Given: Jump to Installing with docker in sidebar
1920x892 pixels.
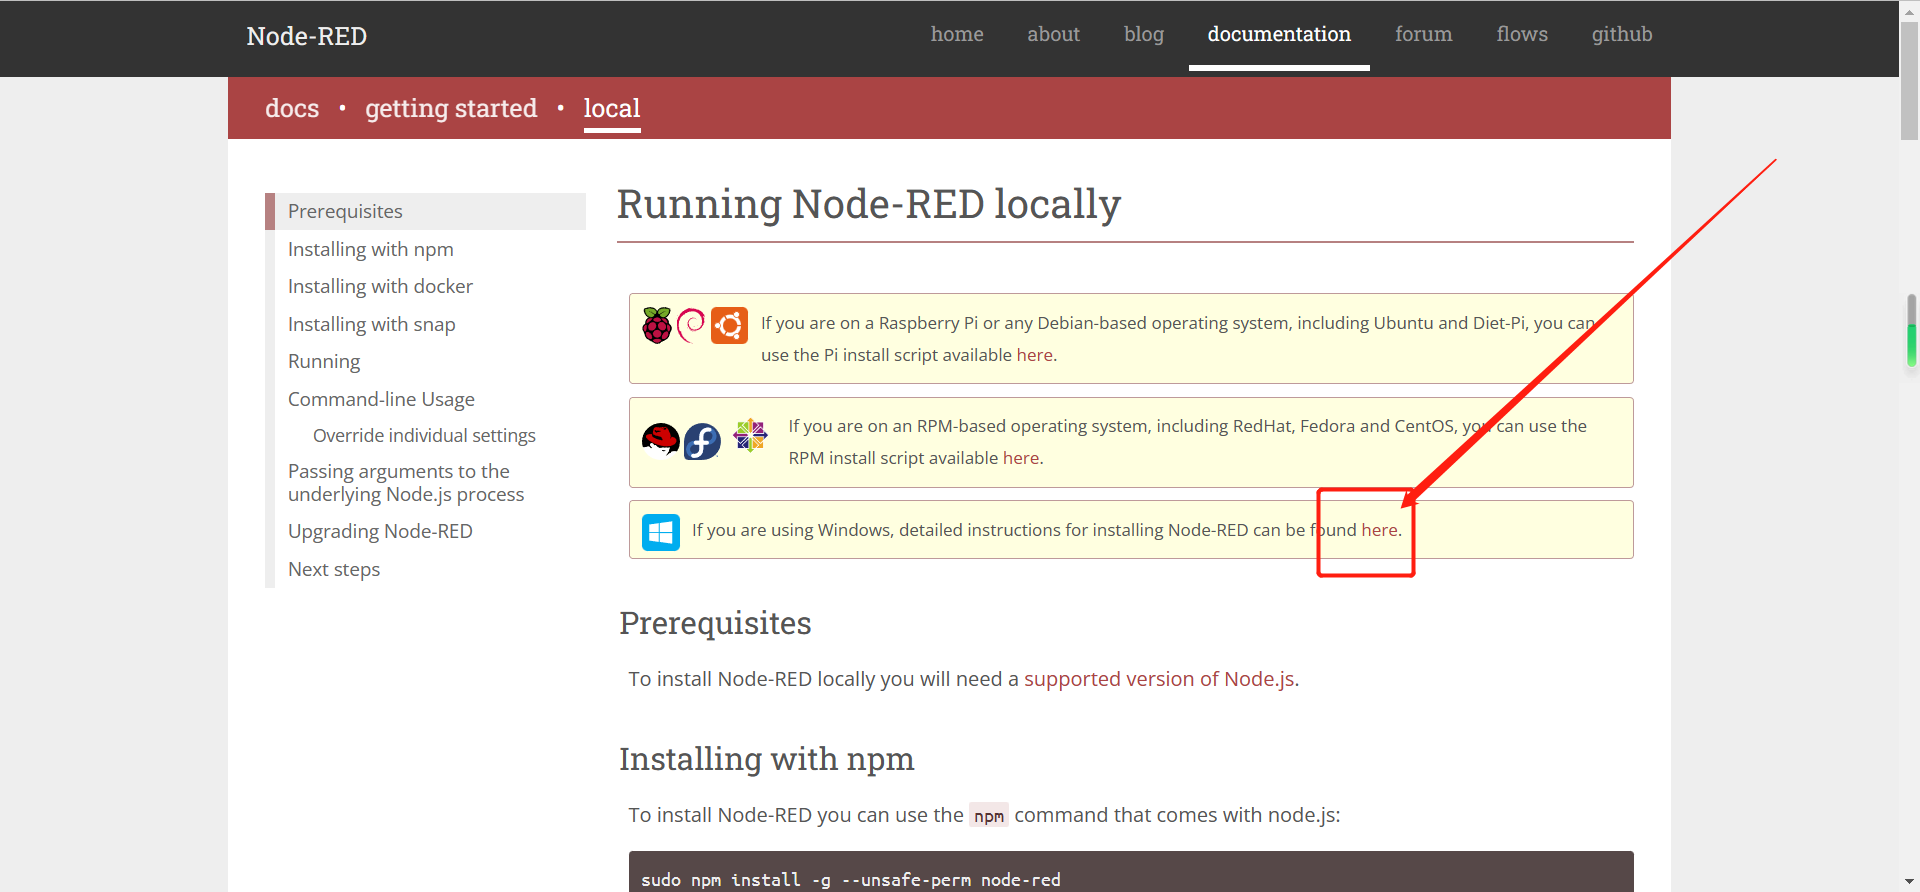Looking at the screenshot, I should (x=380, y=286).
